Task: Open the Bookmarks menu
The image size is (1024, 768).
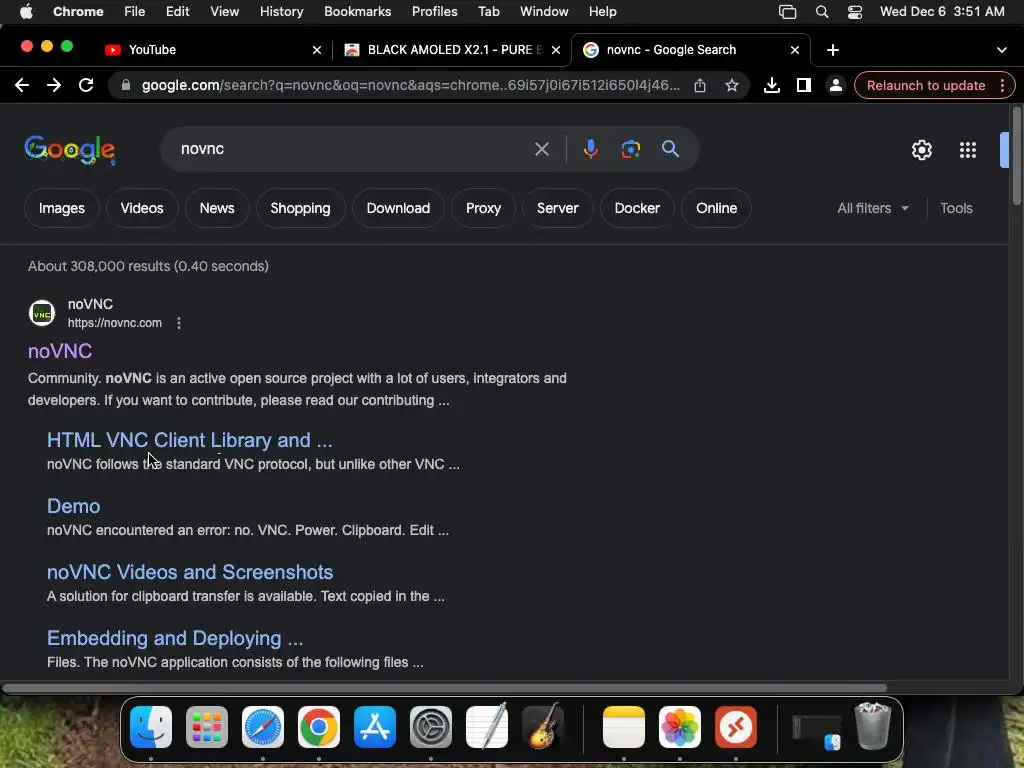Action: click(x=357, y=12)
